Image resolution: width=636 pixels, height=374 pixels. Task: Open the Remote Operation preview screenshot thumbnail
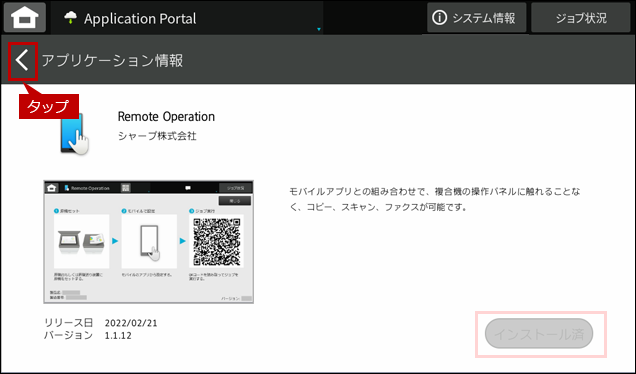[148, 242]
